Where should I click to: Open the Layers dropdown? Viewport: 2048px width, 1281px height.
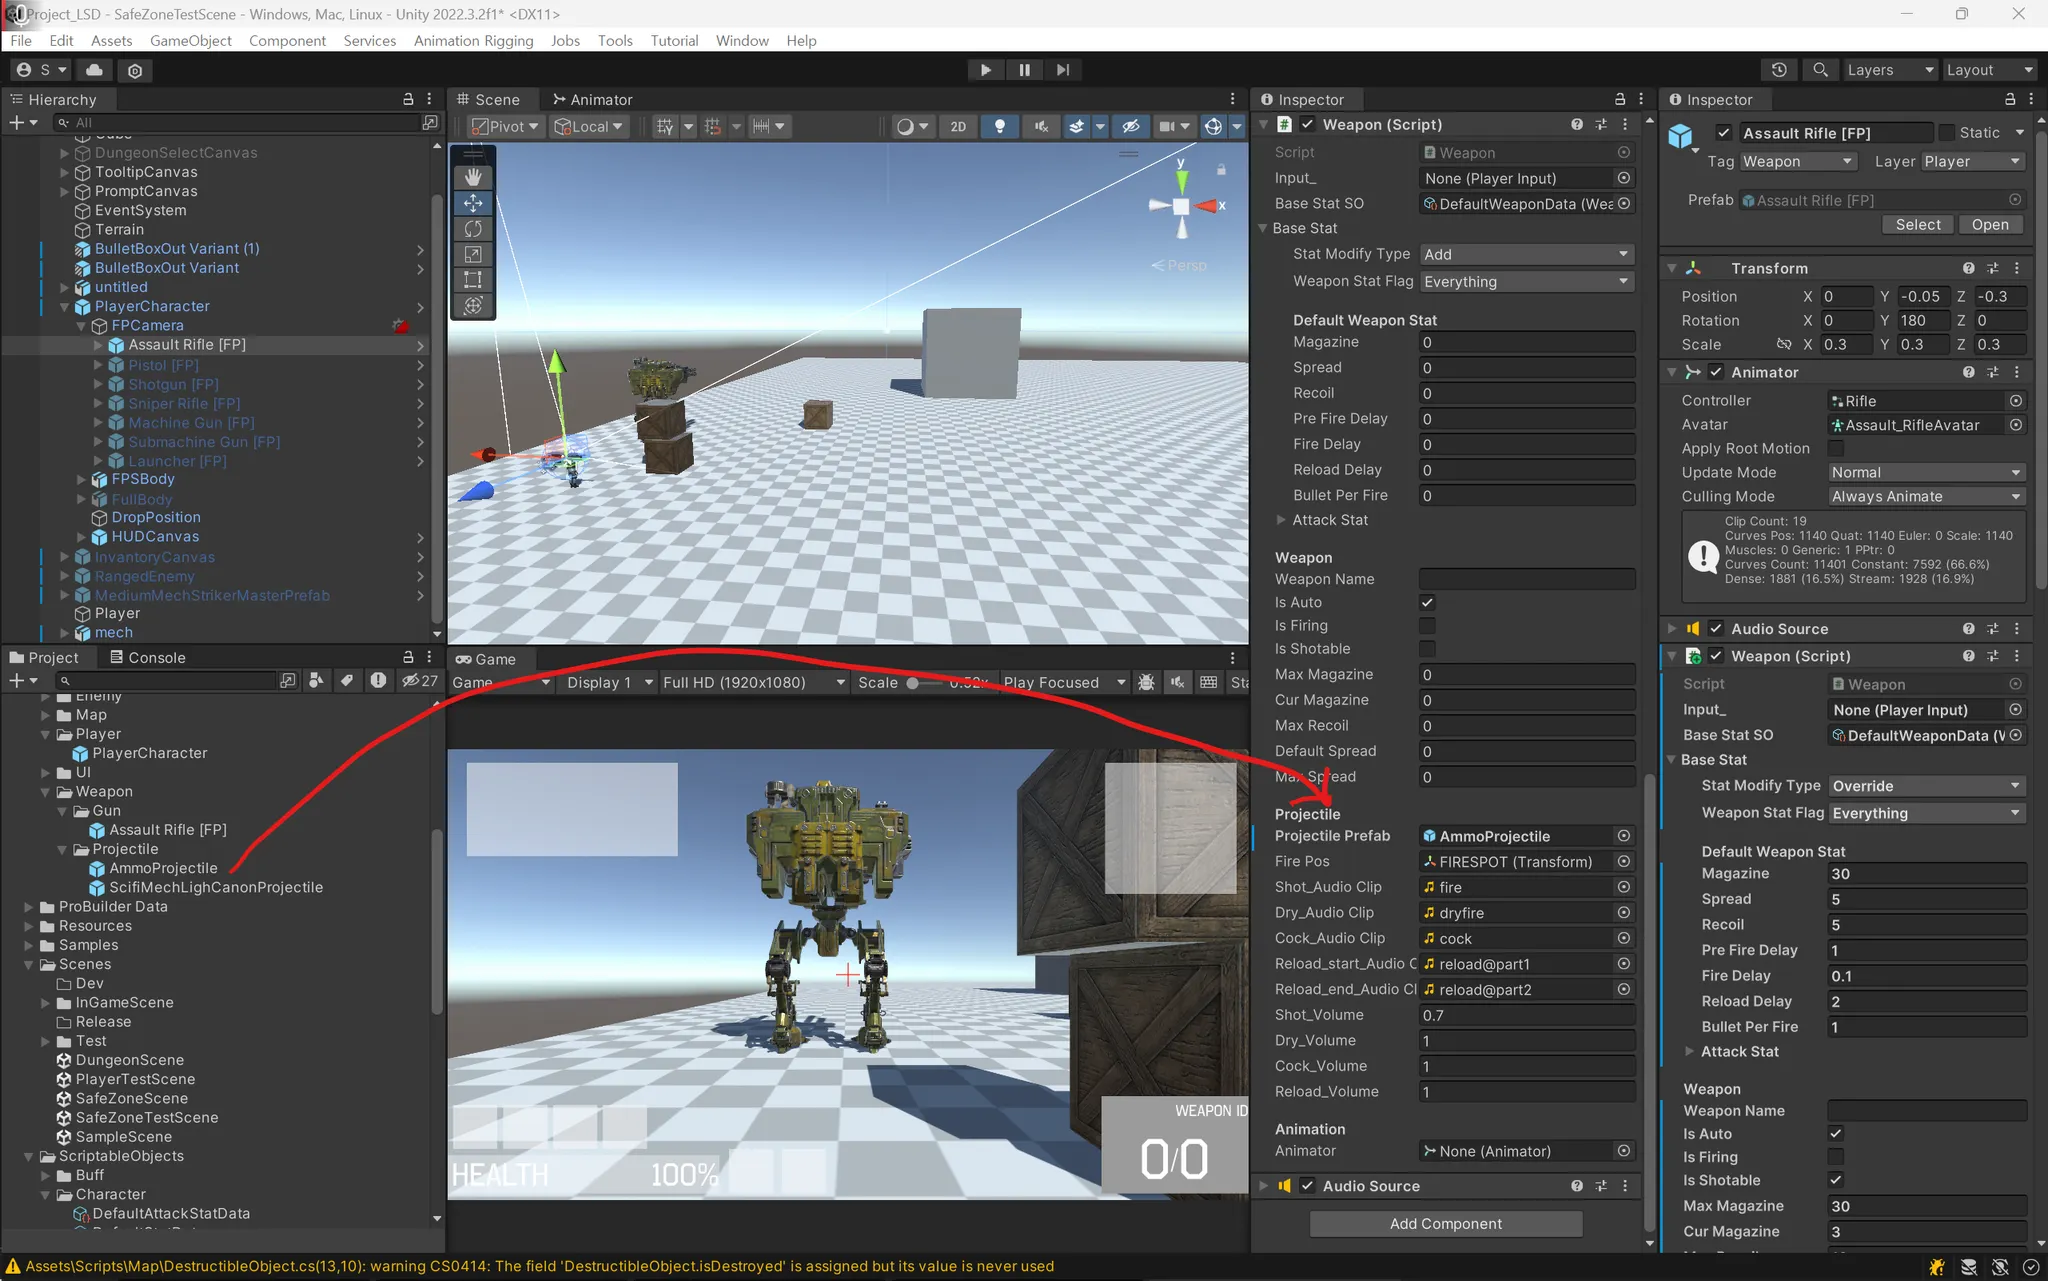tap(1888, 70)
